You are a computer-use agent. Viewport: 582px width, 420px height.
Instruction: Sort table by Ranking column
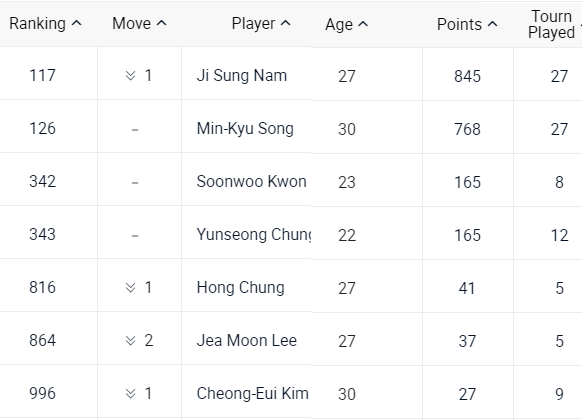click(45, 23)
